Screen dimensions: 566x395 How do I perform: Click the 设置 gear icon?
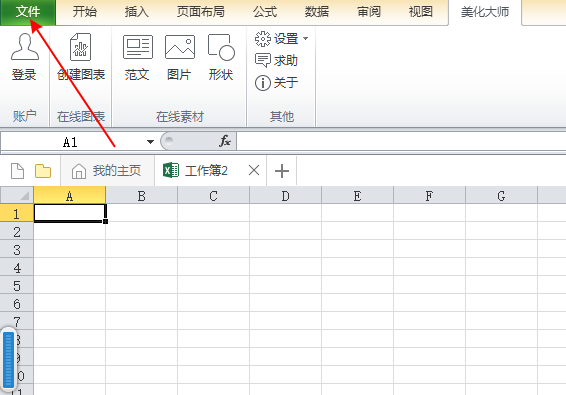[262, 39]
